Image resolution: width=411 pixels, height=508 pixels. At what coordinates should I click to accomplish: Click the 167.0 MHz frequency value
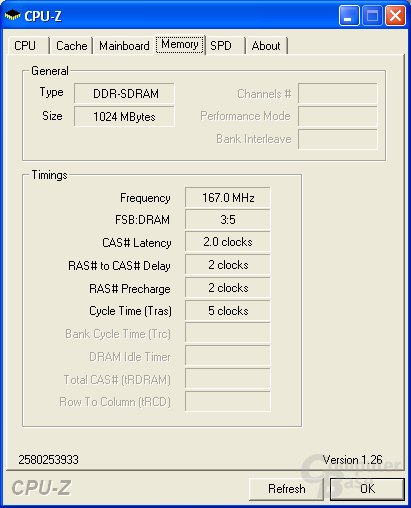pyautogui.click(x=228, y=198)
